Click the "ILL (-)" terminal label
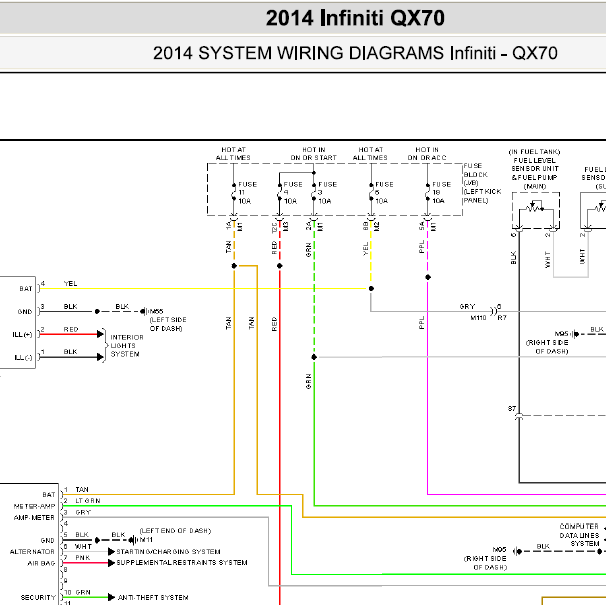Image resolution: width=606 pixels, height=605 pixels. click(x=23, y=358)
